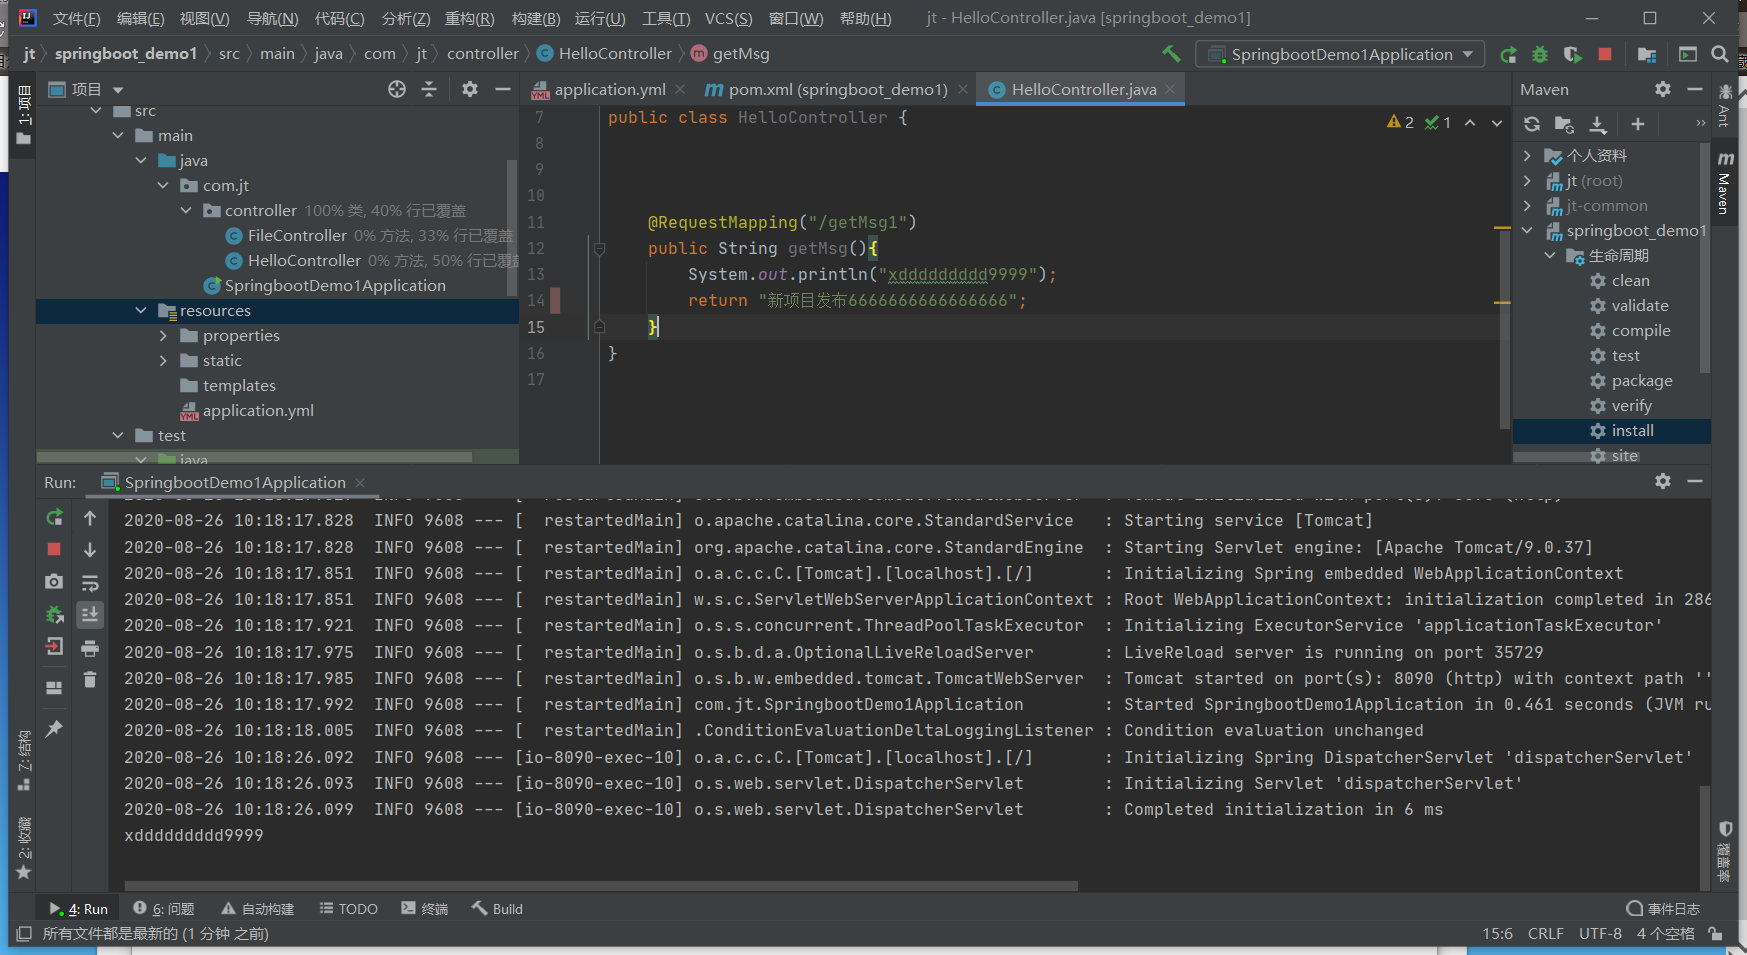Change UTF-8 encoding in status bar
Screen dimensions: 1747x955
tap(1600, 933)
